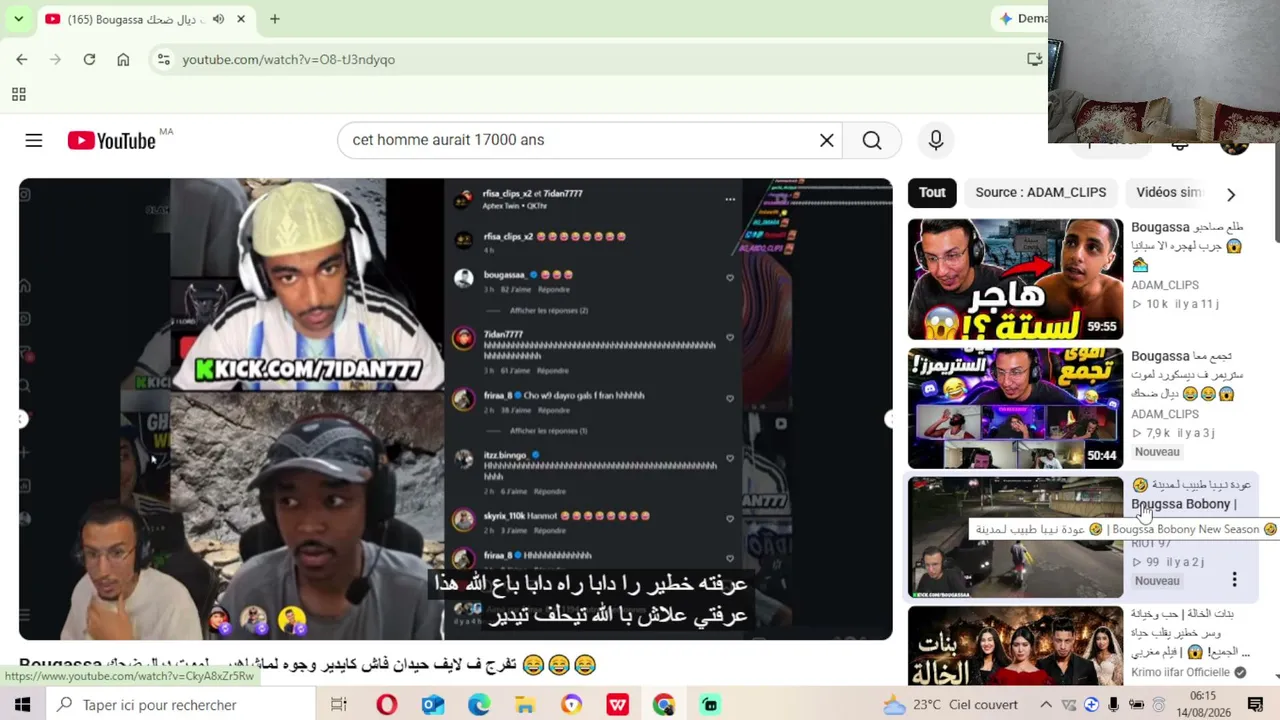
Task: Open the ADAM_CLIPS channel under second video
Action: click(1165, 414)
